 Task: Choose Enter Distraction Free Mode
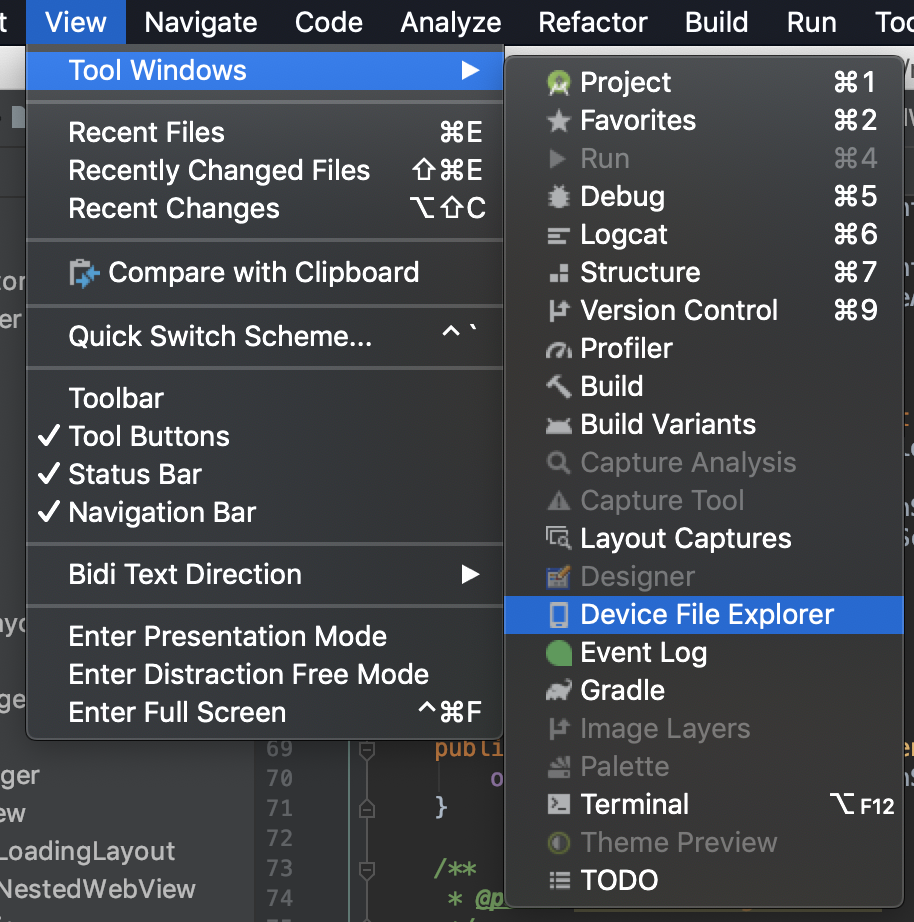[265, 674]
